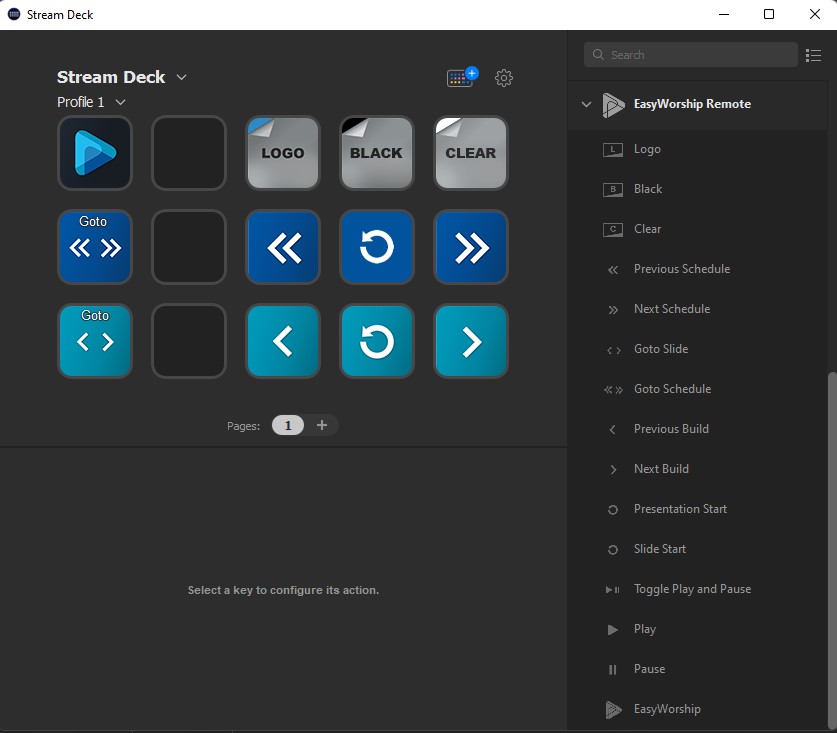This screenshot has height=733, width=837.
Task: Select the EasyWorship logo key on the deck
Action: [95, 153]
